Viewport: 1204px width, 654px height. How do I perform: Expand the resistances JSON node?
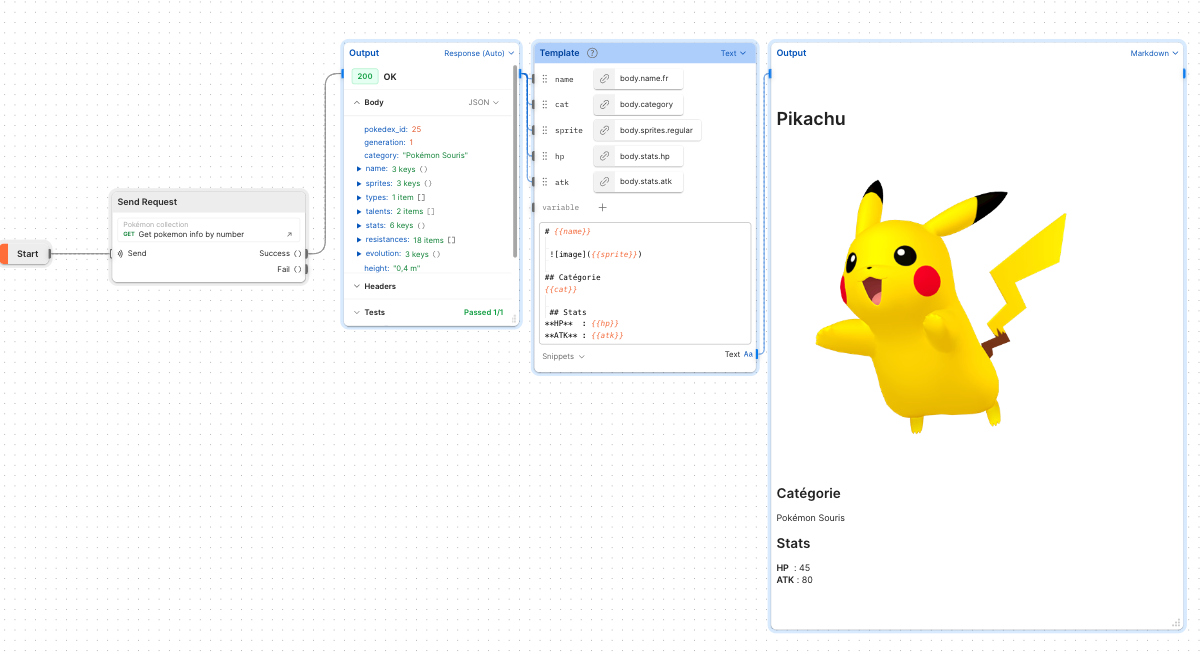(x=358, y=240)
